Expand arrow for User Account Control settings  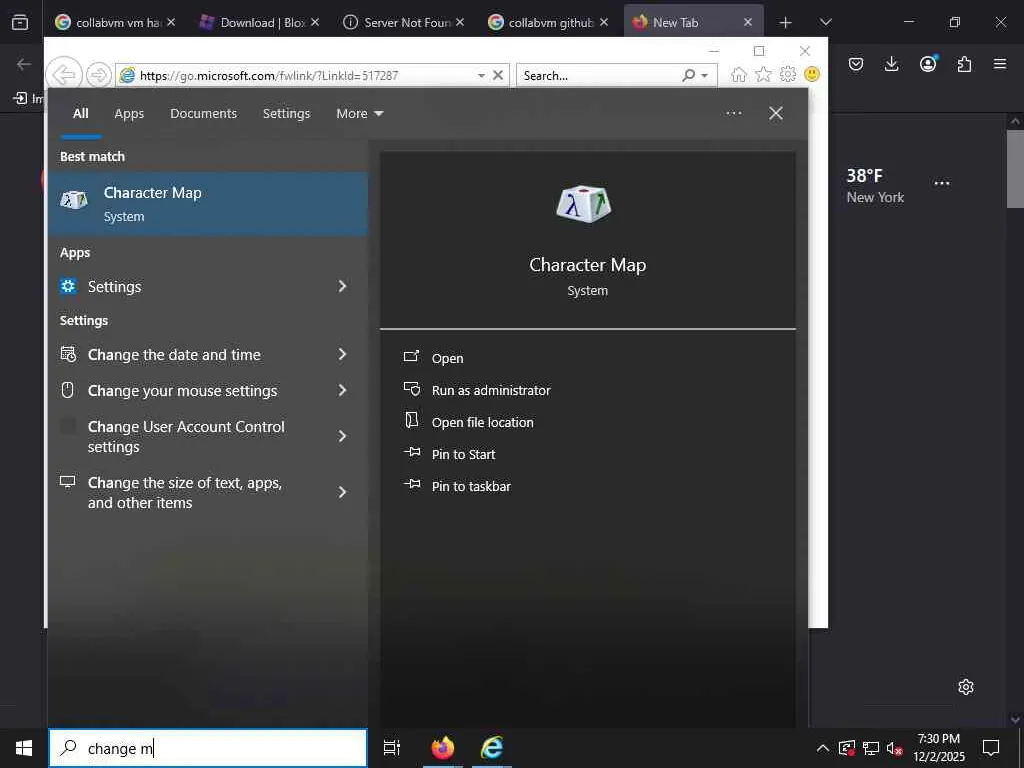coord(342,436)
